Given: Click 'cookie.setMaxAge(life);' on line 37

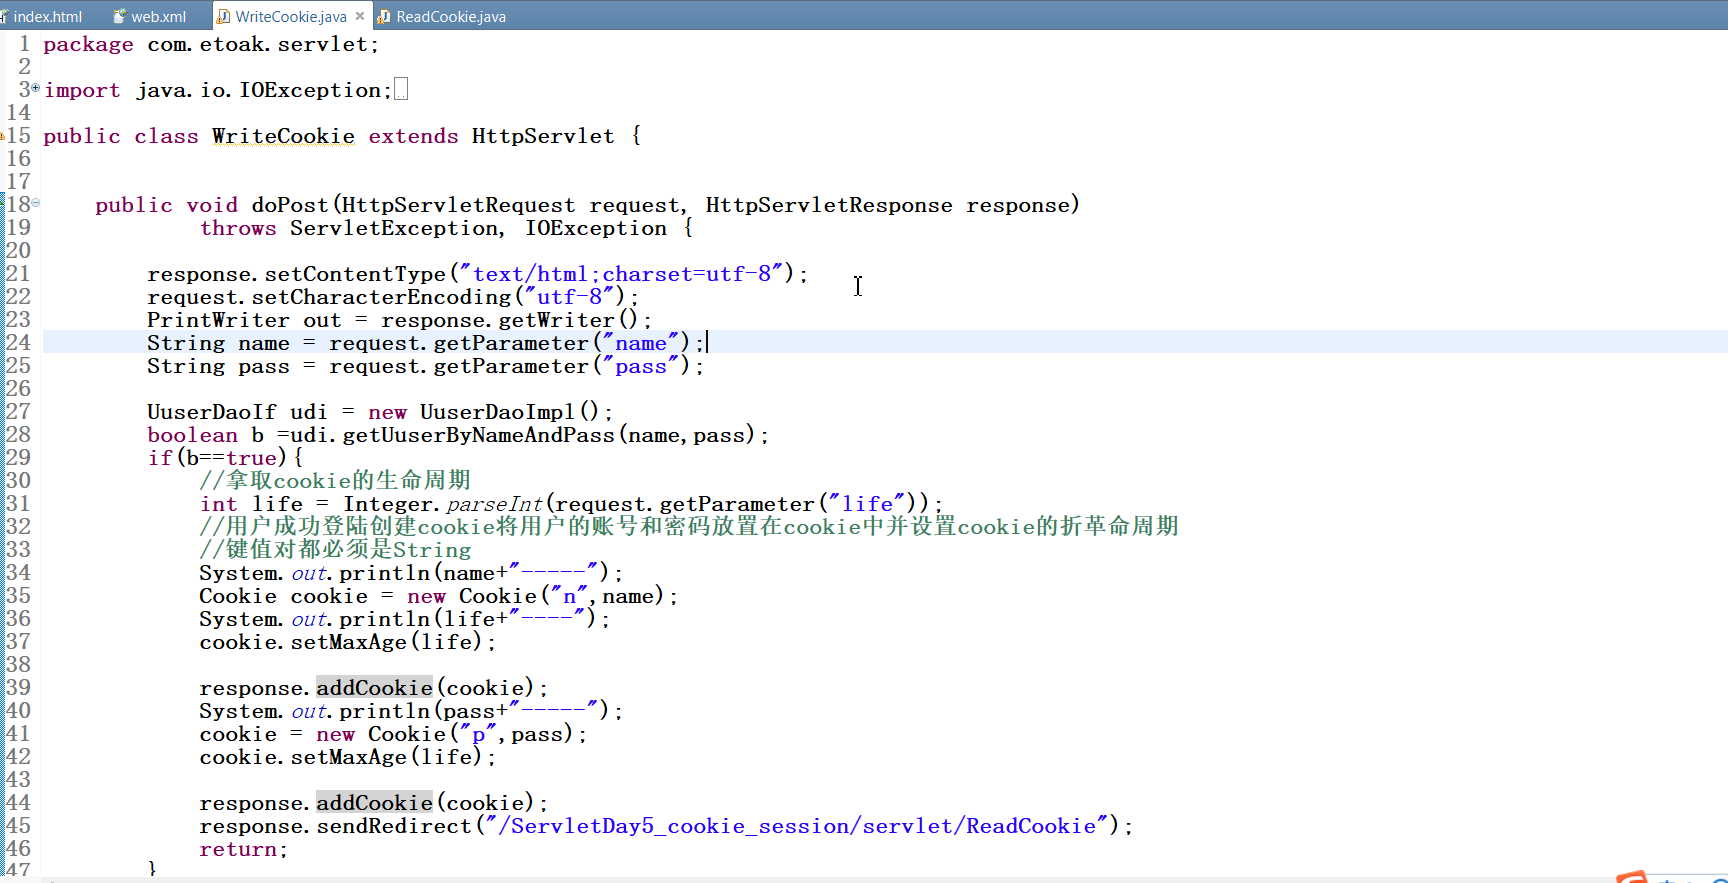Looking at the screenshot, I should click(348, 642).
